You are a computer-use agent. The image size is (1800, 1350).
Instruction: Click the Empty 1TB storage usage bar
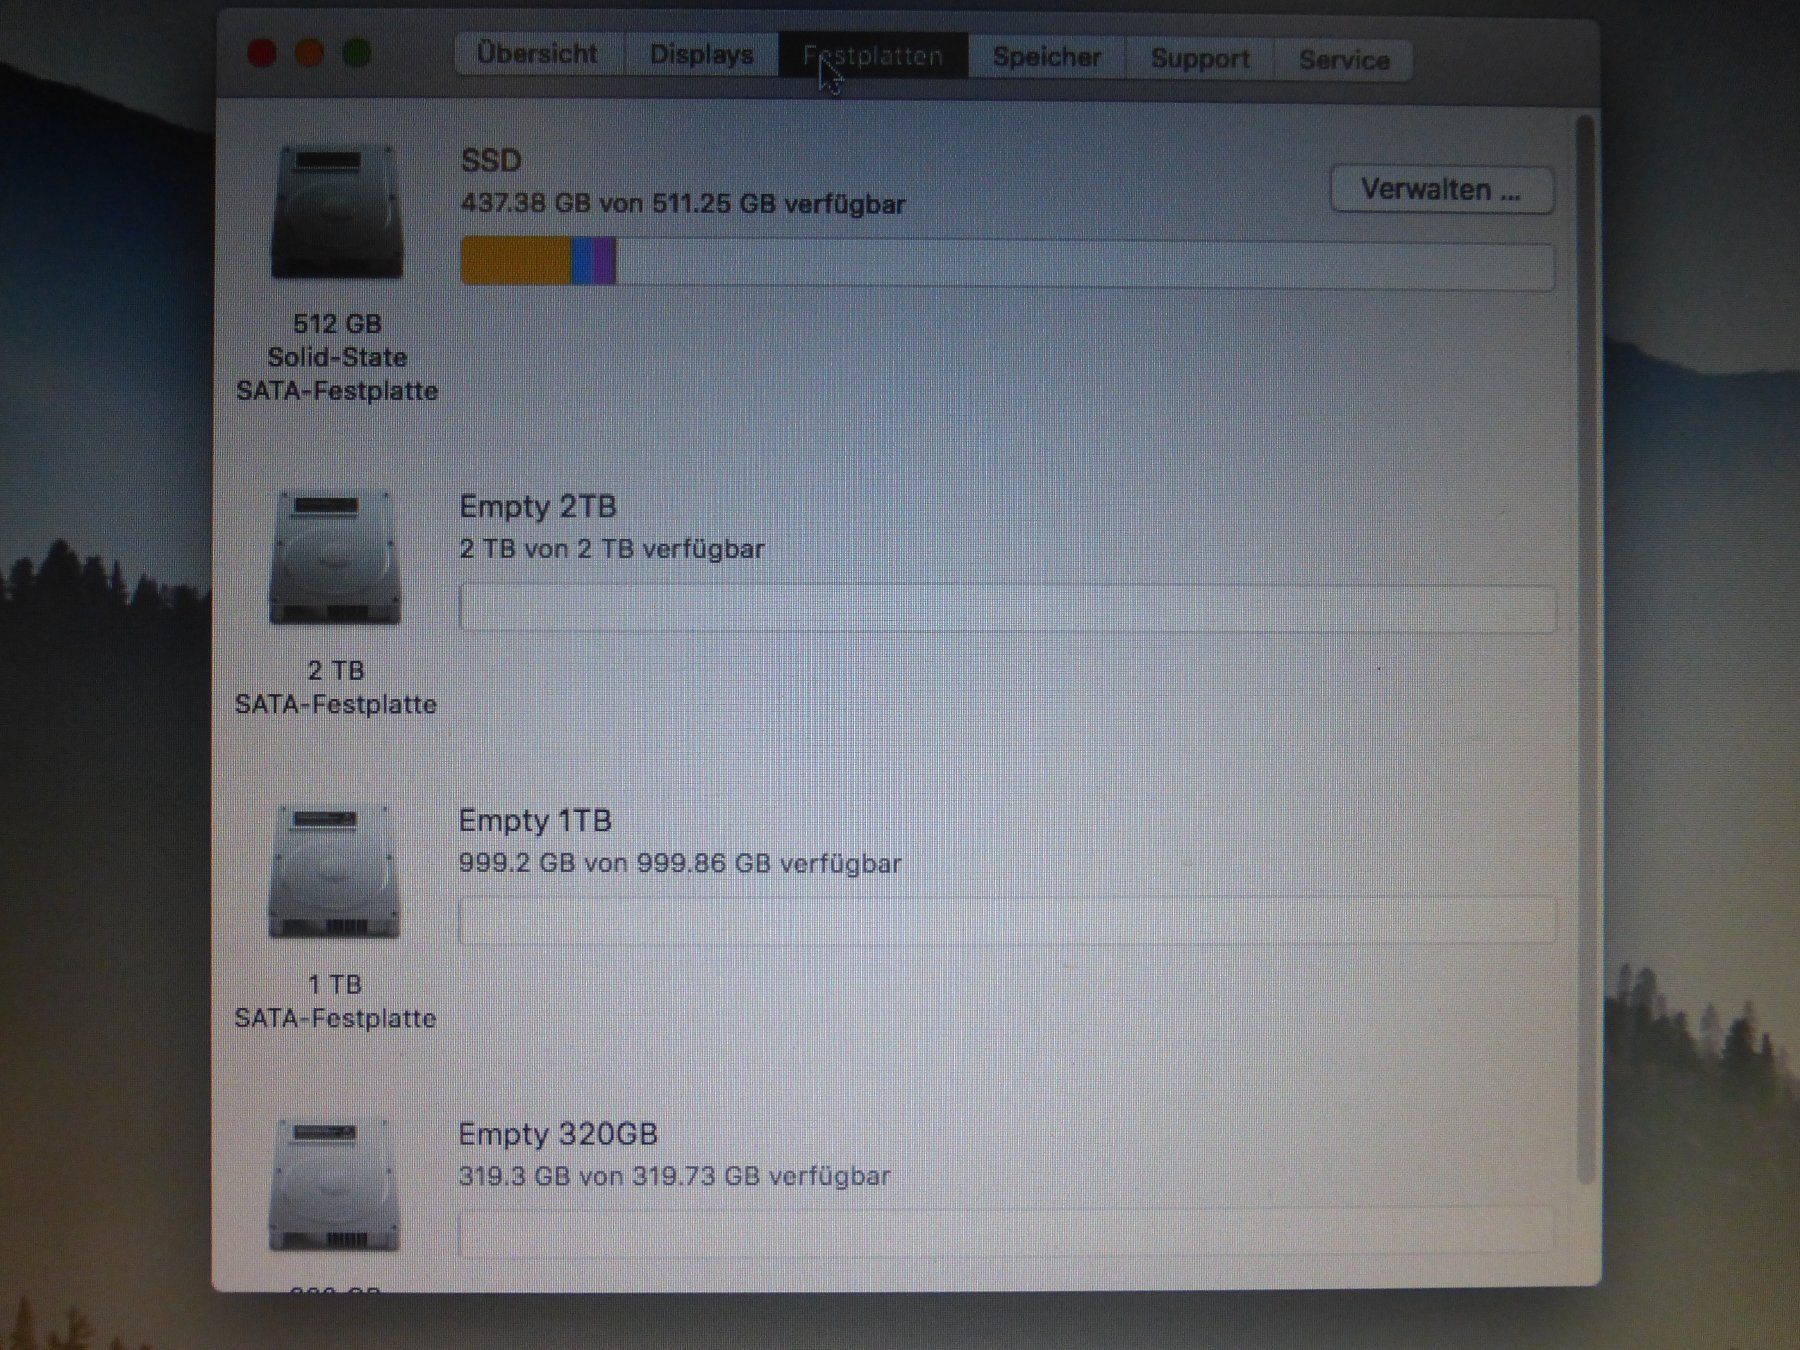1007,921
